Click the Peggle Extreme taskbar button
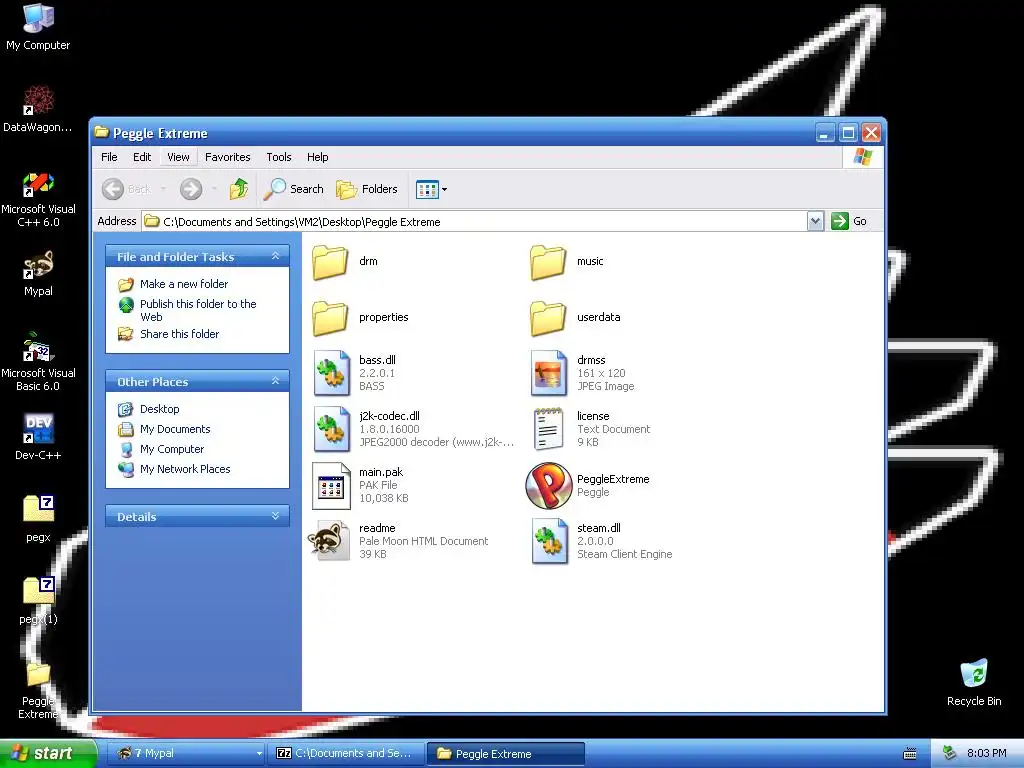 [x=505, y=754]
